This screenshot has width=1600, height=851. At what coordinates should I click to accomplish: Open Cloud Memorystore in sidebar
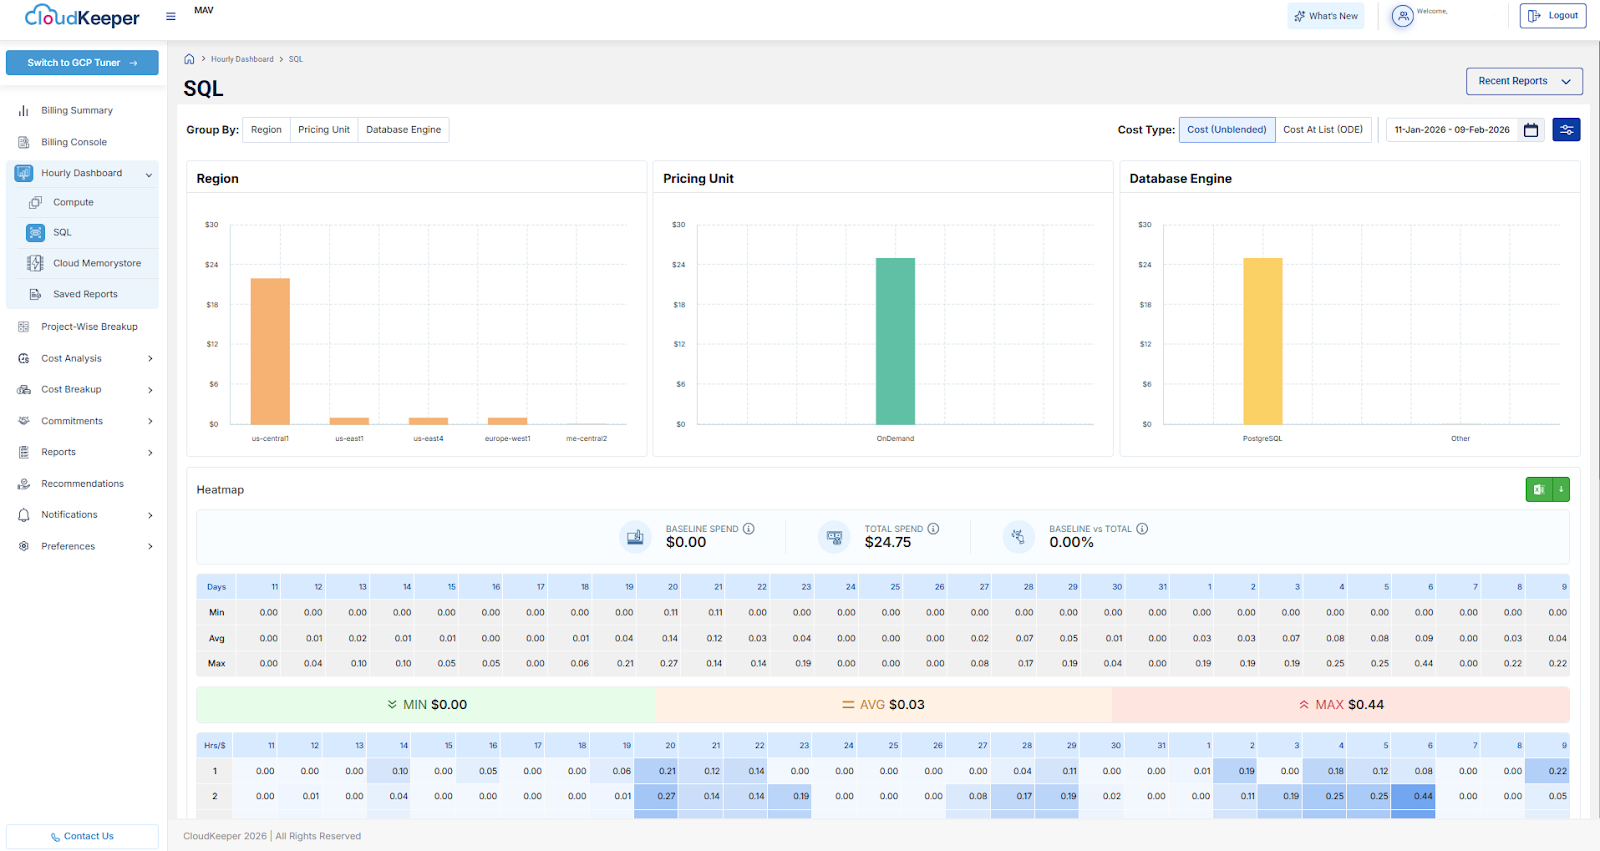[96, 263]
